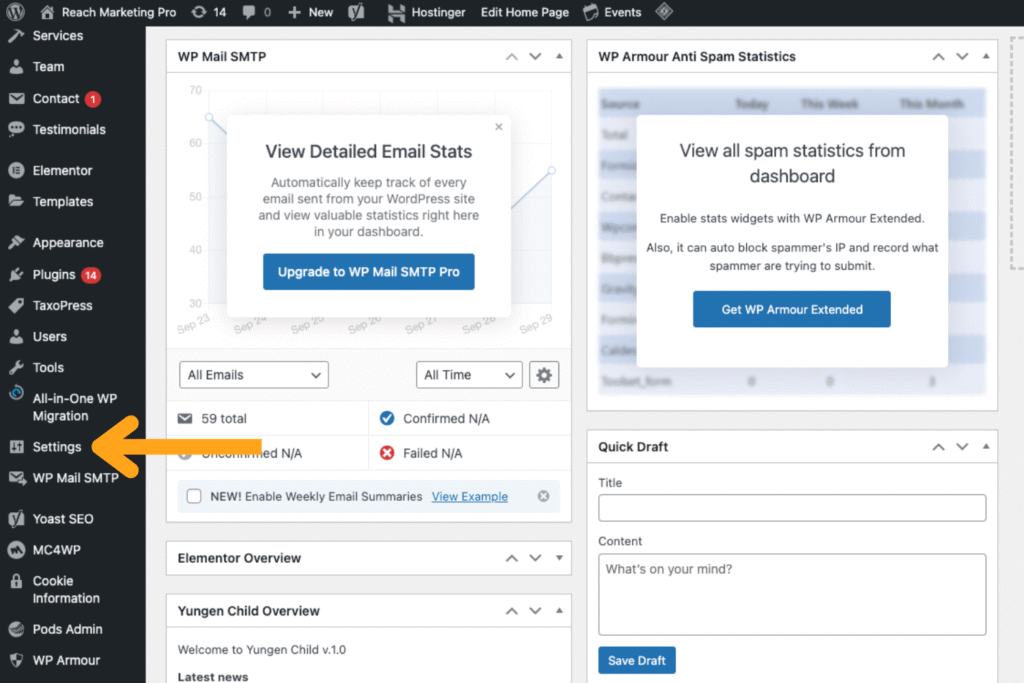
Task: Click the Cookie Information lock icon
Action: (x=16, y=581)
